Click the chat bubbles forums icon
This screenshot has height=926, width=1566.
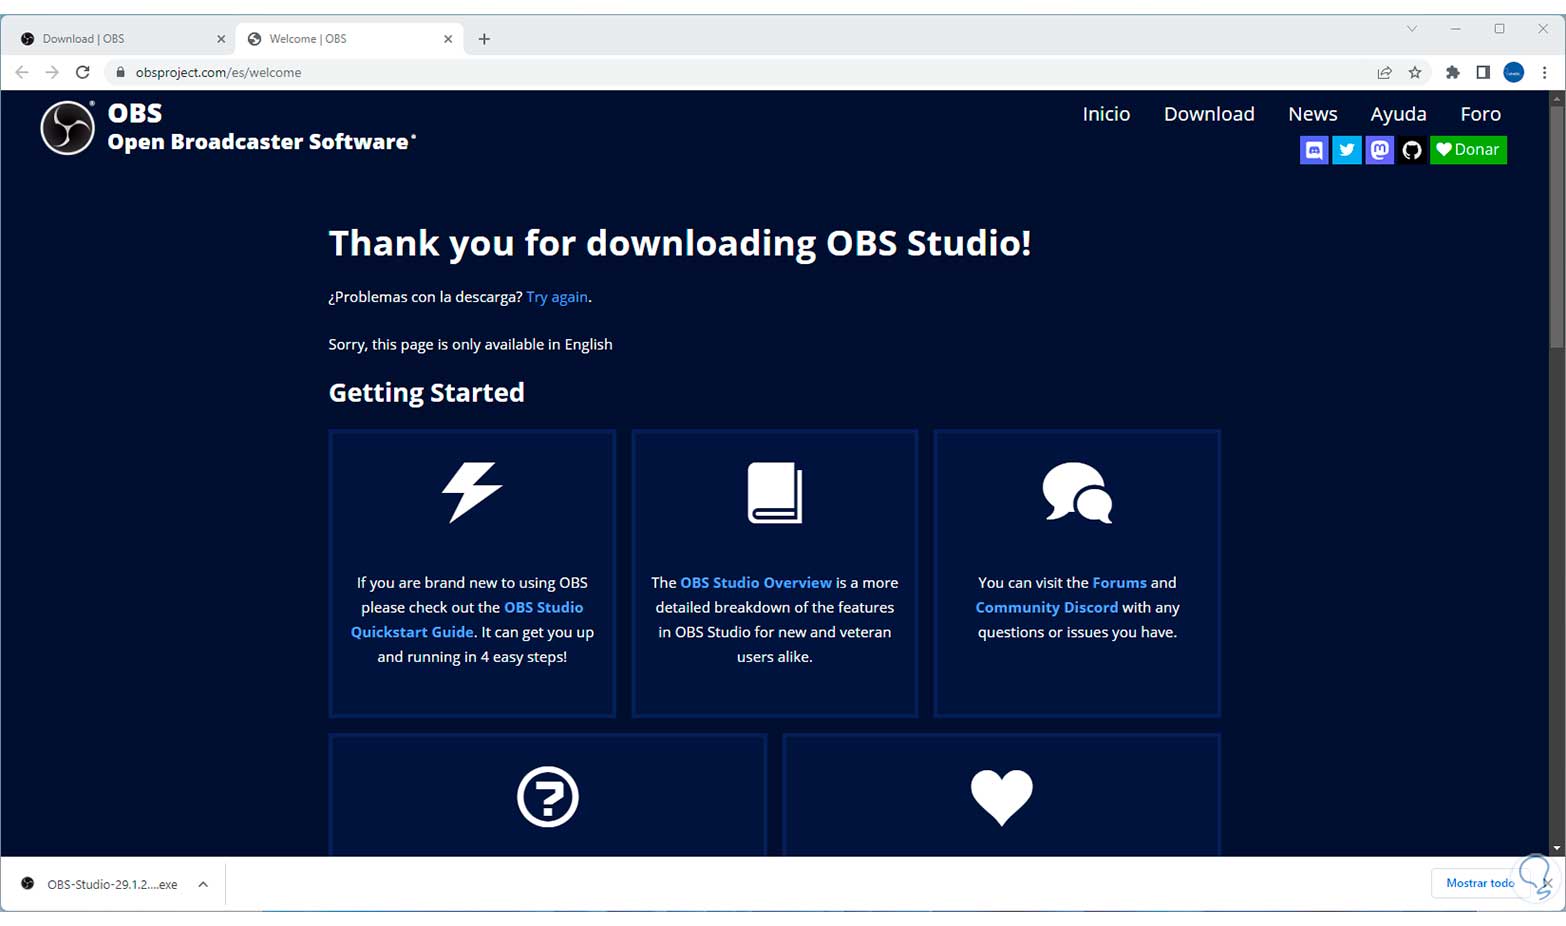[1077, 492]
